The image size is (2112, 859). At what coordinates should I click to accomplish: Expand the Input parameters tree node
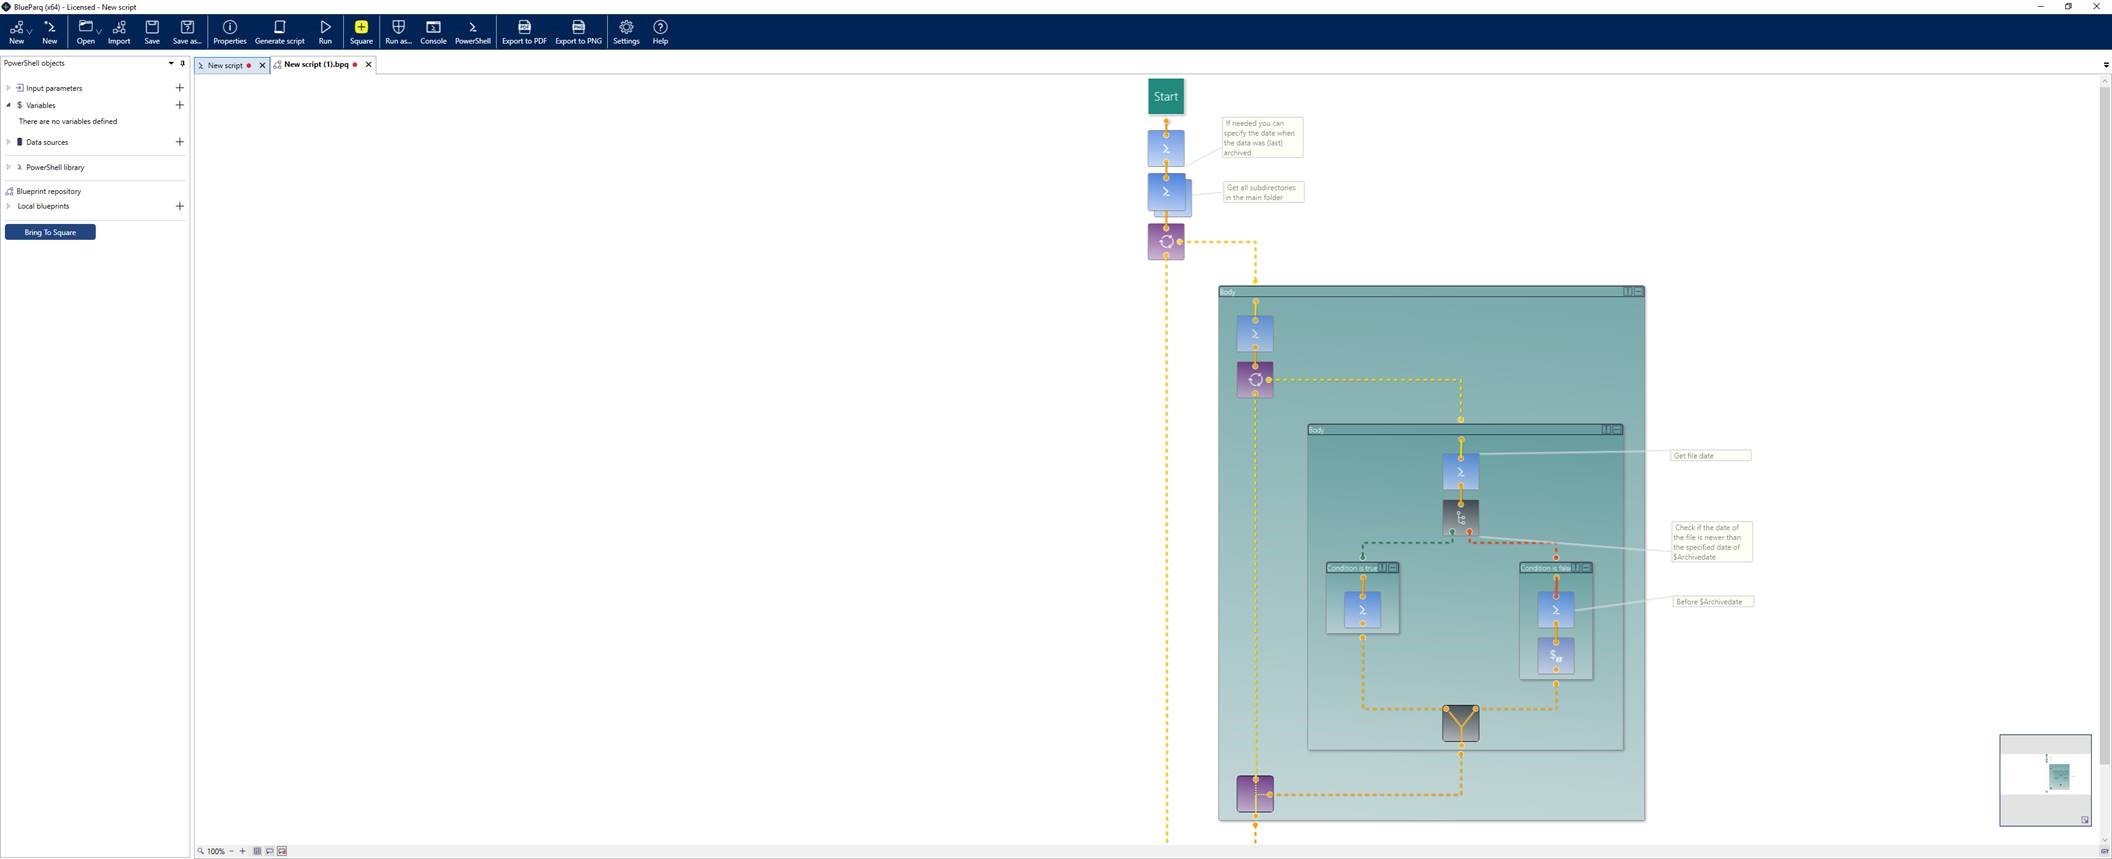pyautogui.click(x=9, y=88)
